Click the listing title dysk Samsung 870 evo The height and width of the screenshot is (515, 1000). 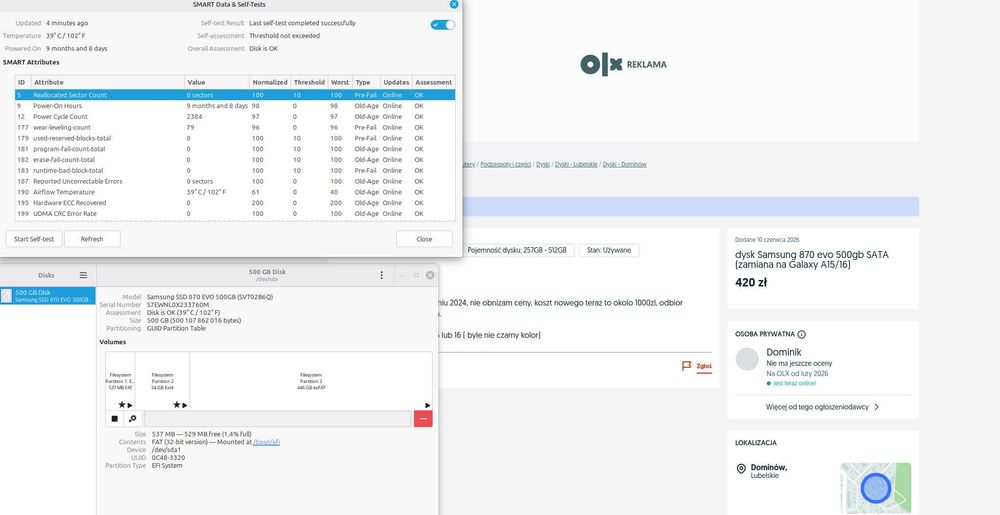(x=811, y=259)
